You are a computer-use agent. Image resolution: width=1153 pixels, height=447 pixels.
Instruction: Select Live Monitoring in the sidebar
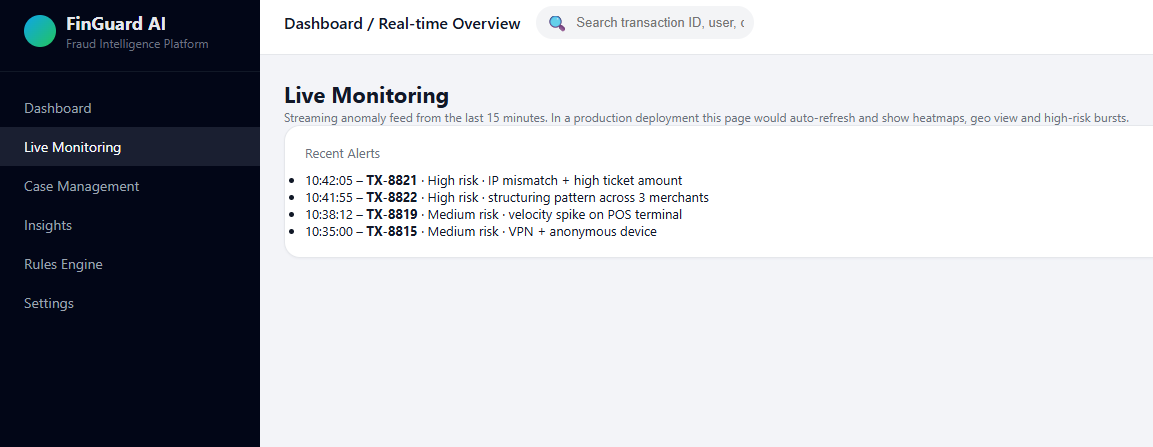coord(129,147)
